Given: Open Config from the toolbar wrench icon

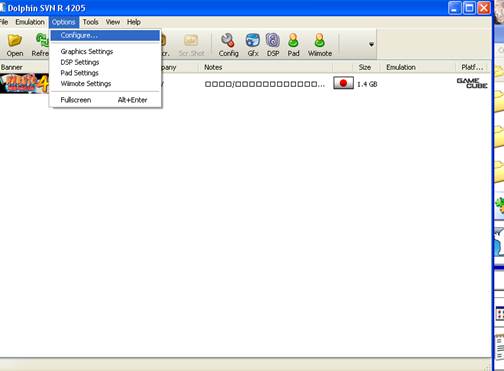Looking at the screenshot, I should [x=228, y=45].
